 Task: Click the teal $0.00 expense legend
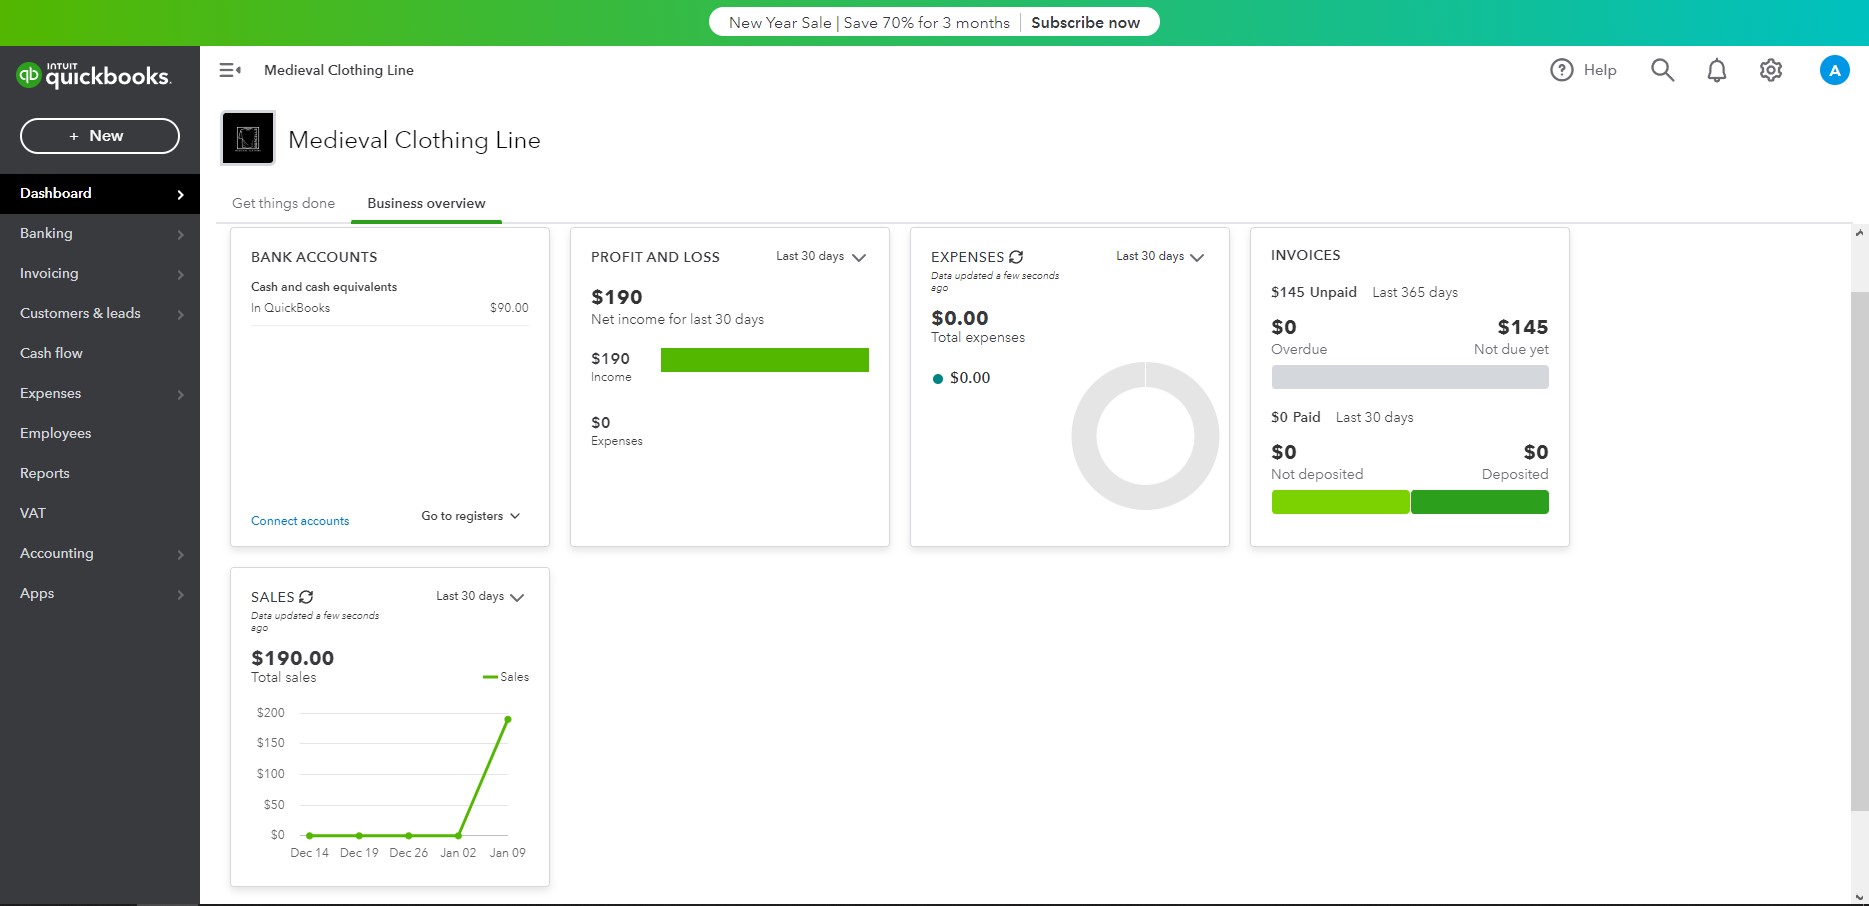coord(961,378)
